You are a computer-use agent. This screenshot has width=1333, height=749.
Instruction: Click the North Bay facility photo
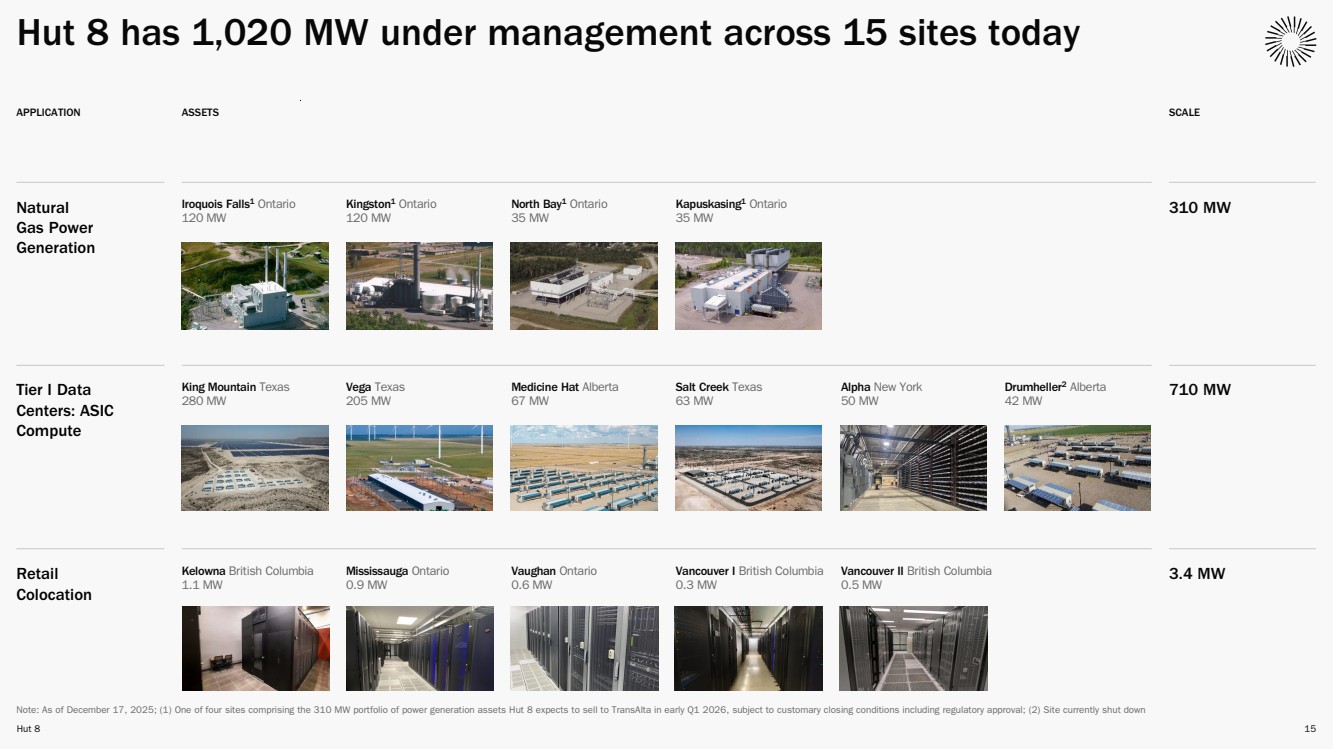click(x=584, y=286)
